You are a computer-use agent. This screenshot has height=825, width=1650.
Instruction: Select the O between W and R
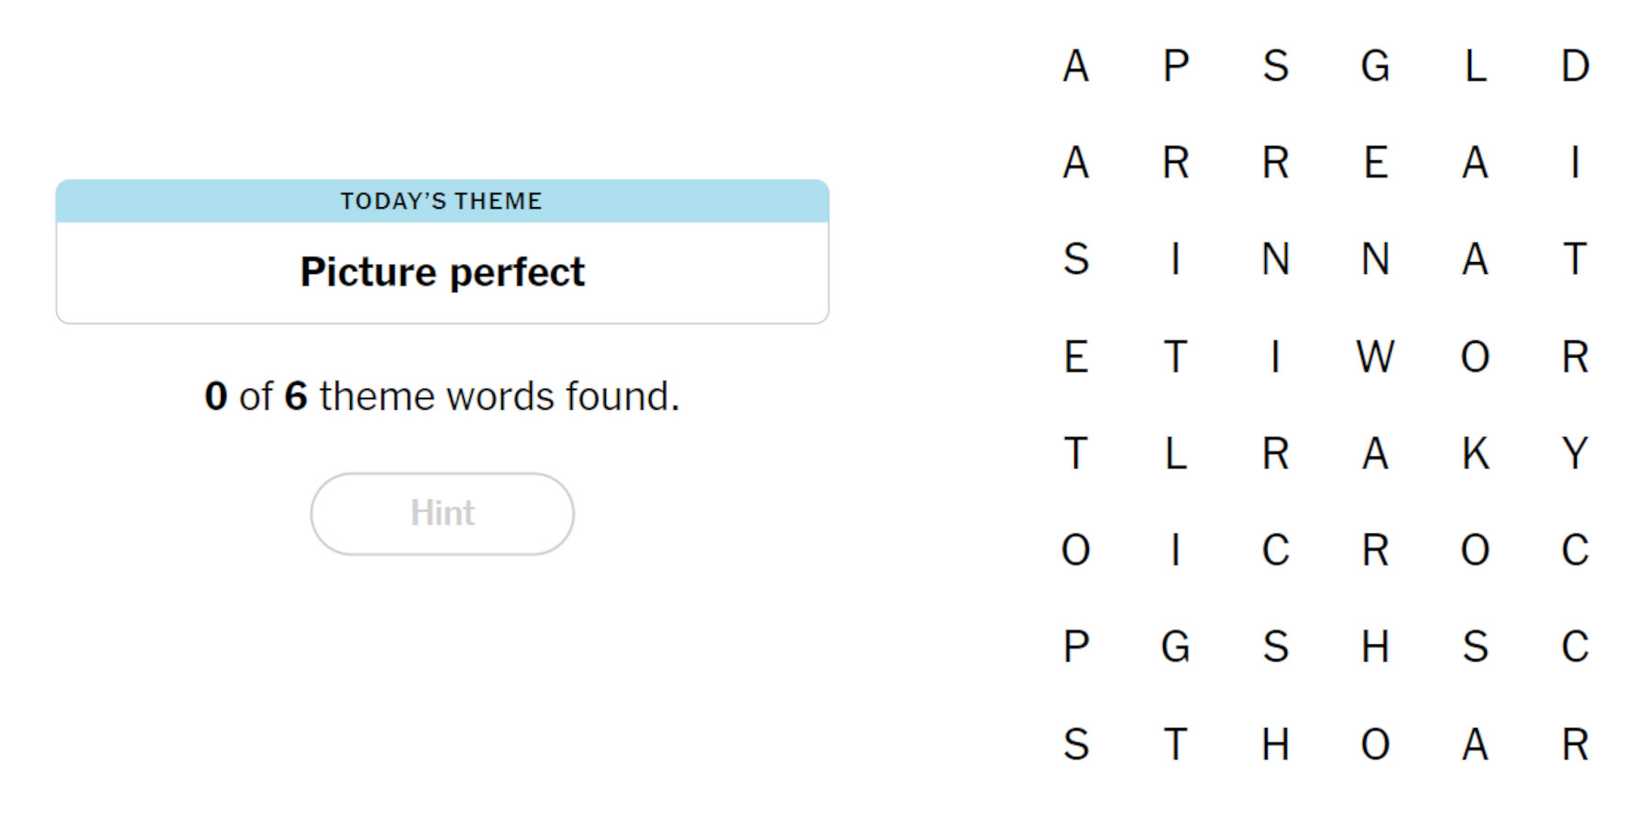[x=1475, y=357]
